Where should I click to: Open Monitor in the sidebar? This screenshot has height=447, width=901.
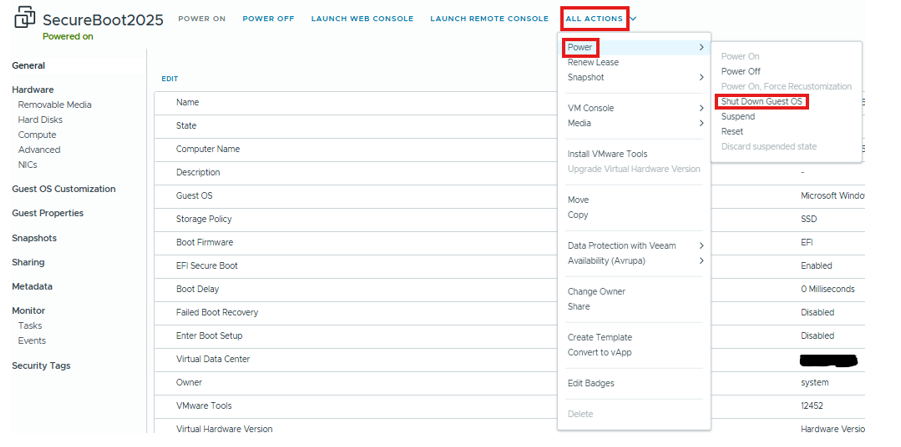28,310
